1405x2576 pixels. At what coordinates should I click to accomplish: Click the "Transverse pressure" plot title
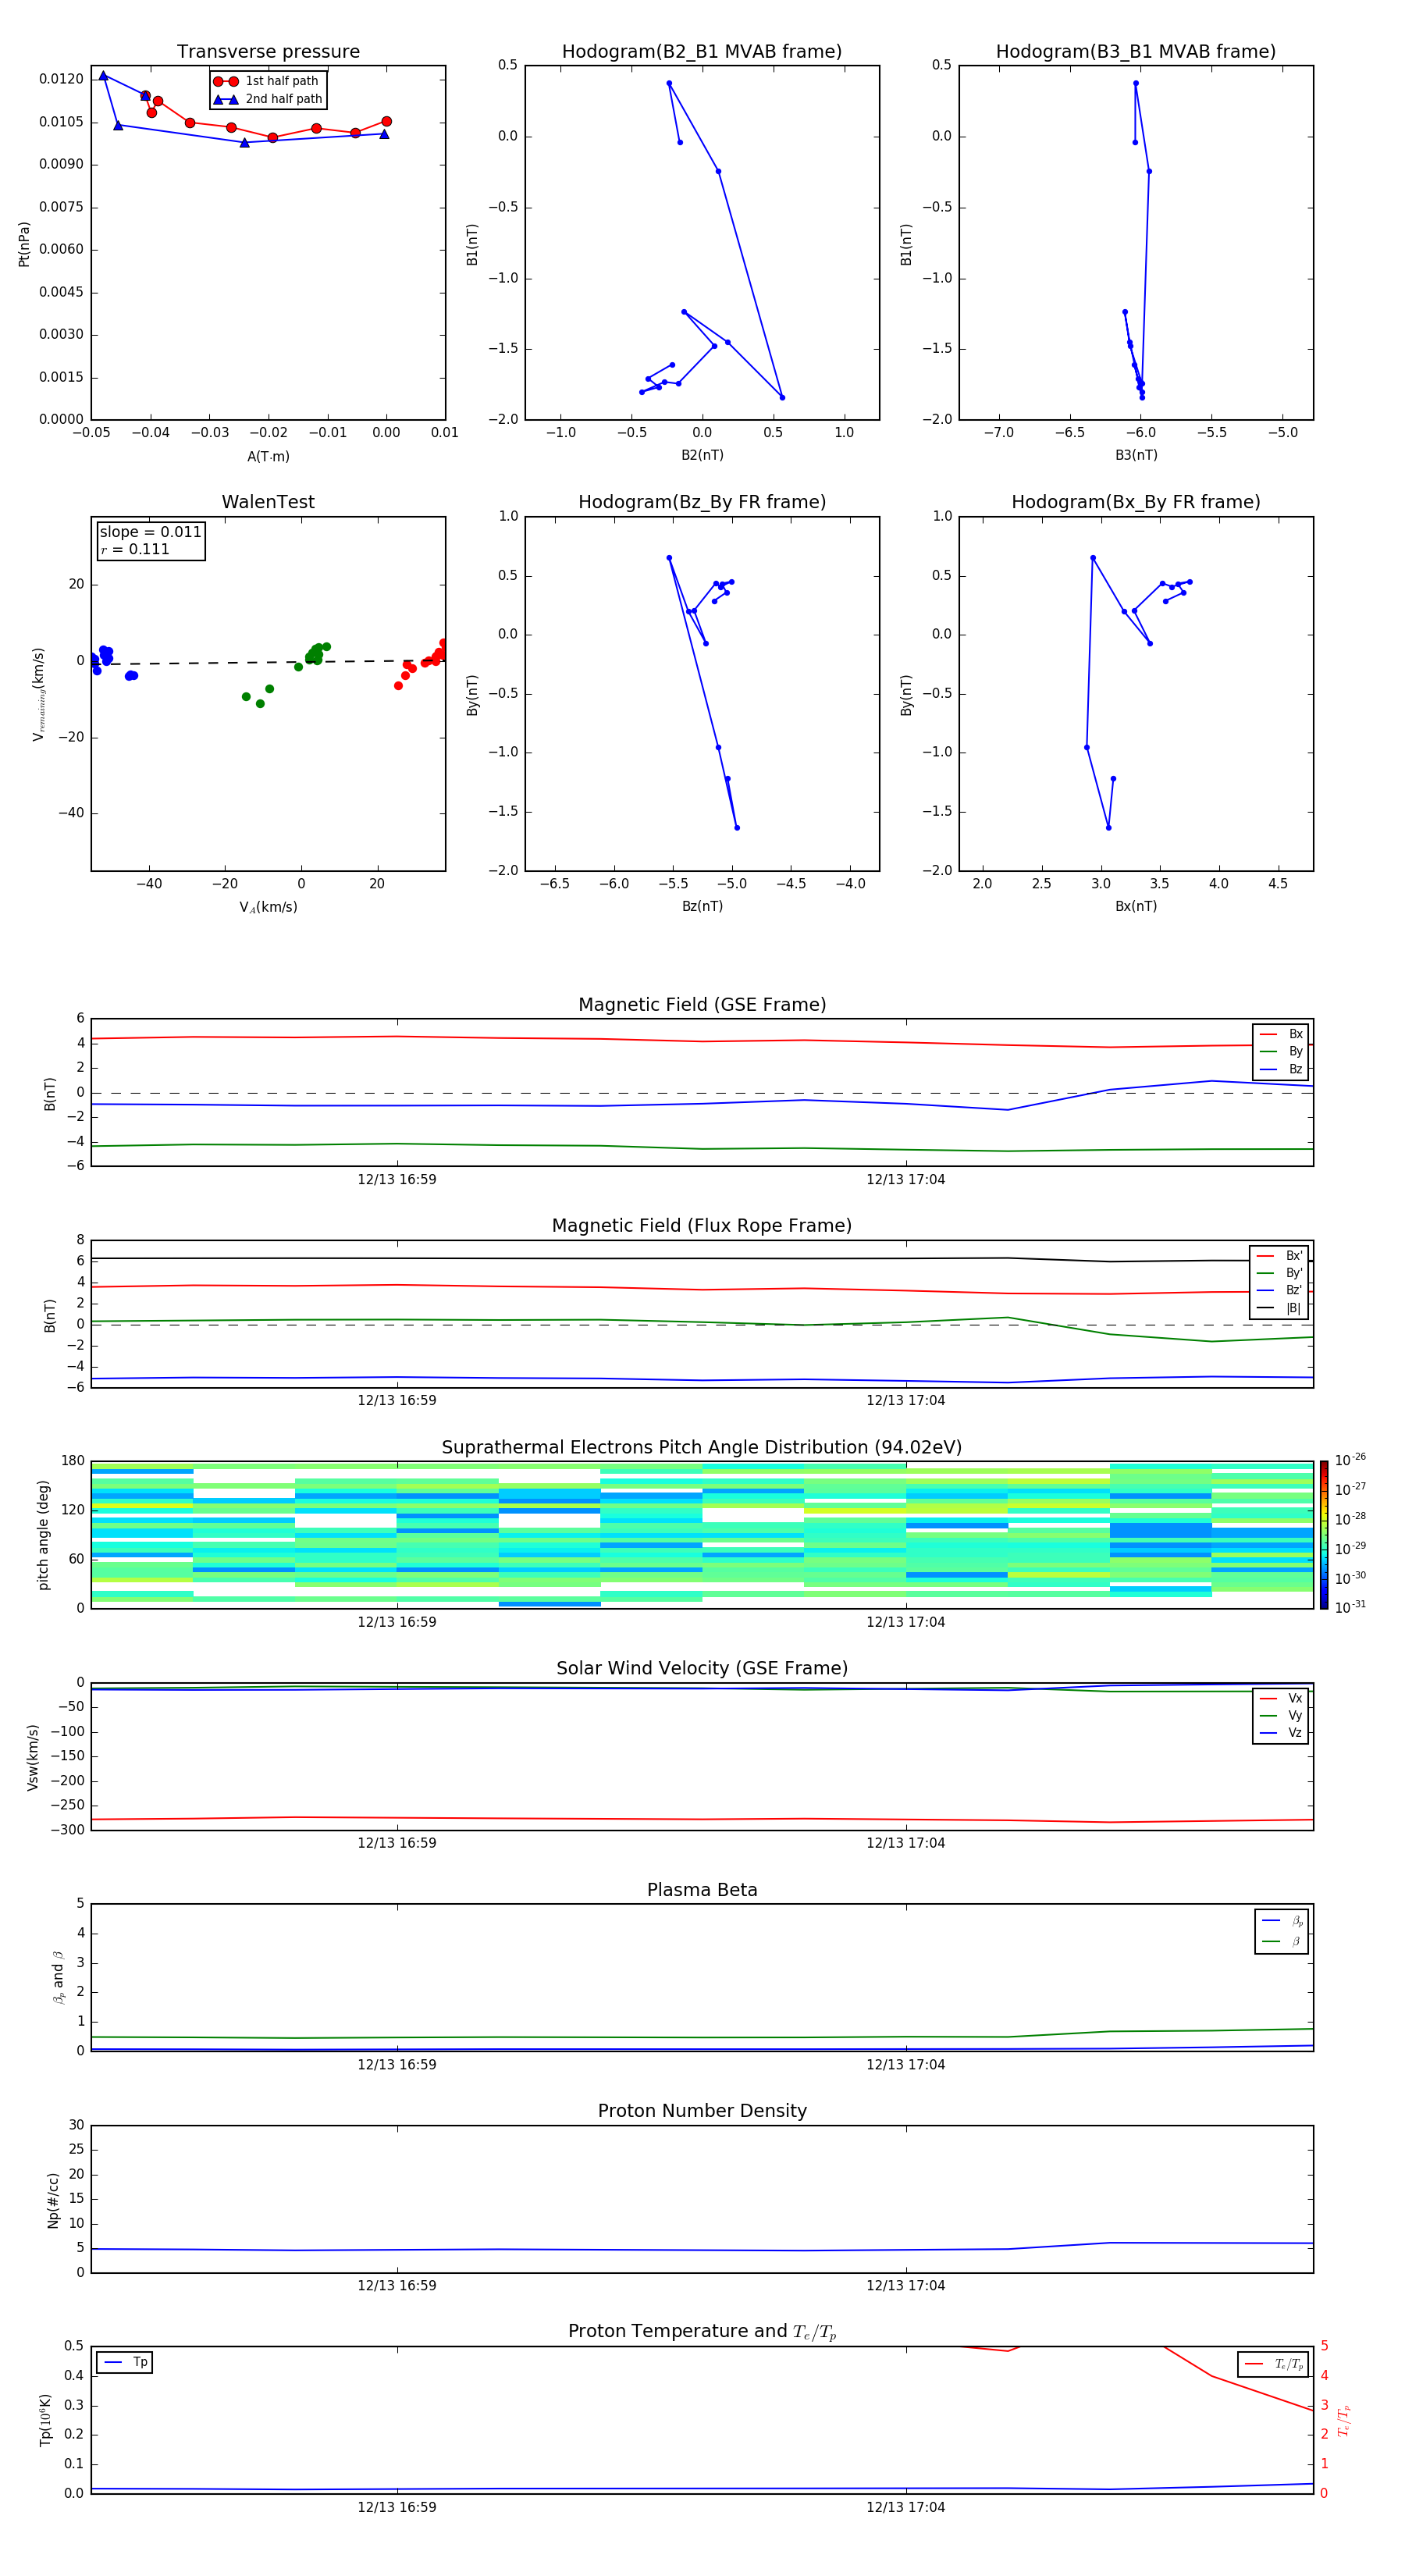point(268,51)
